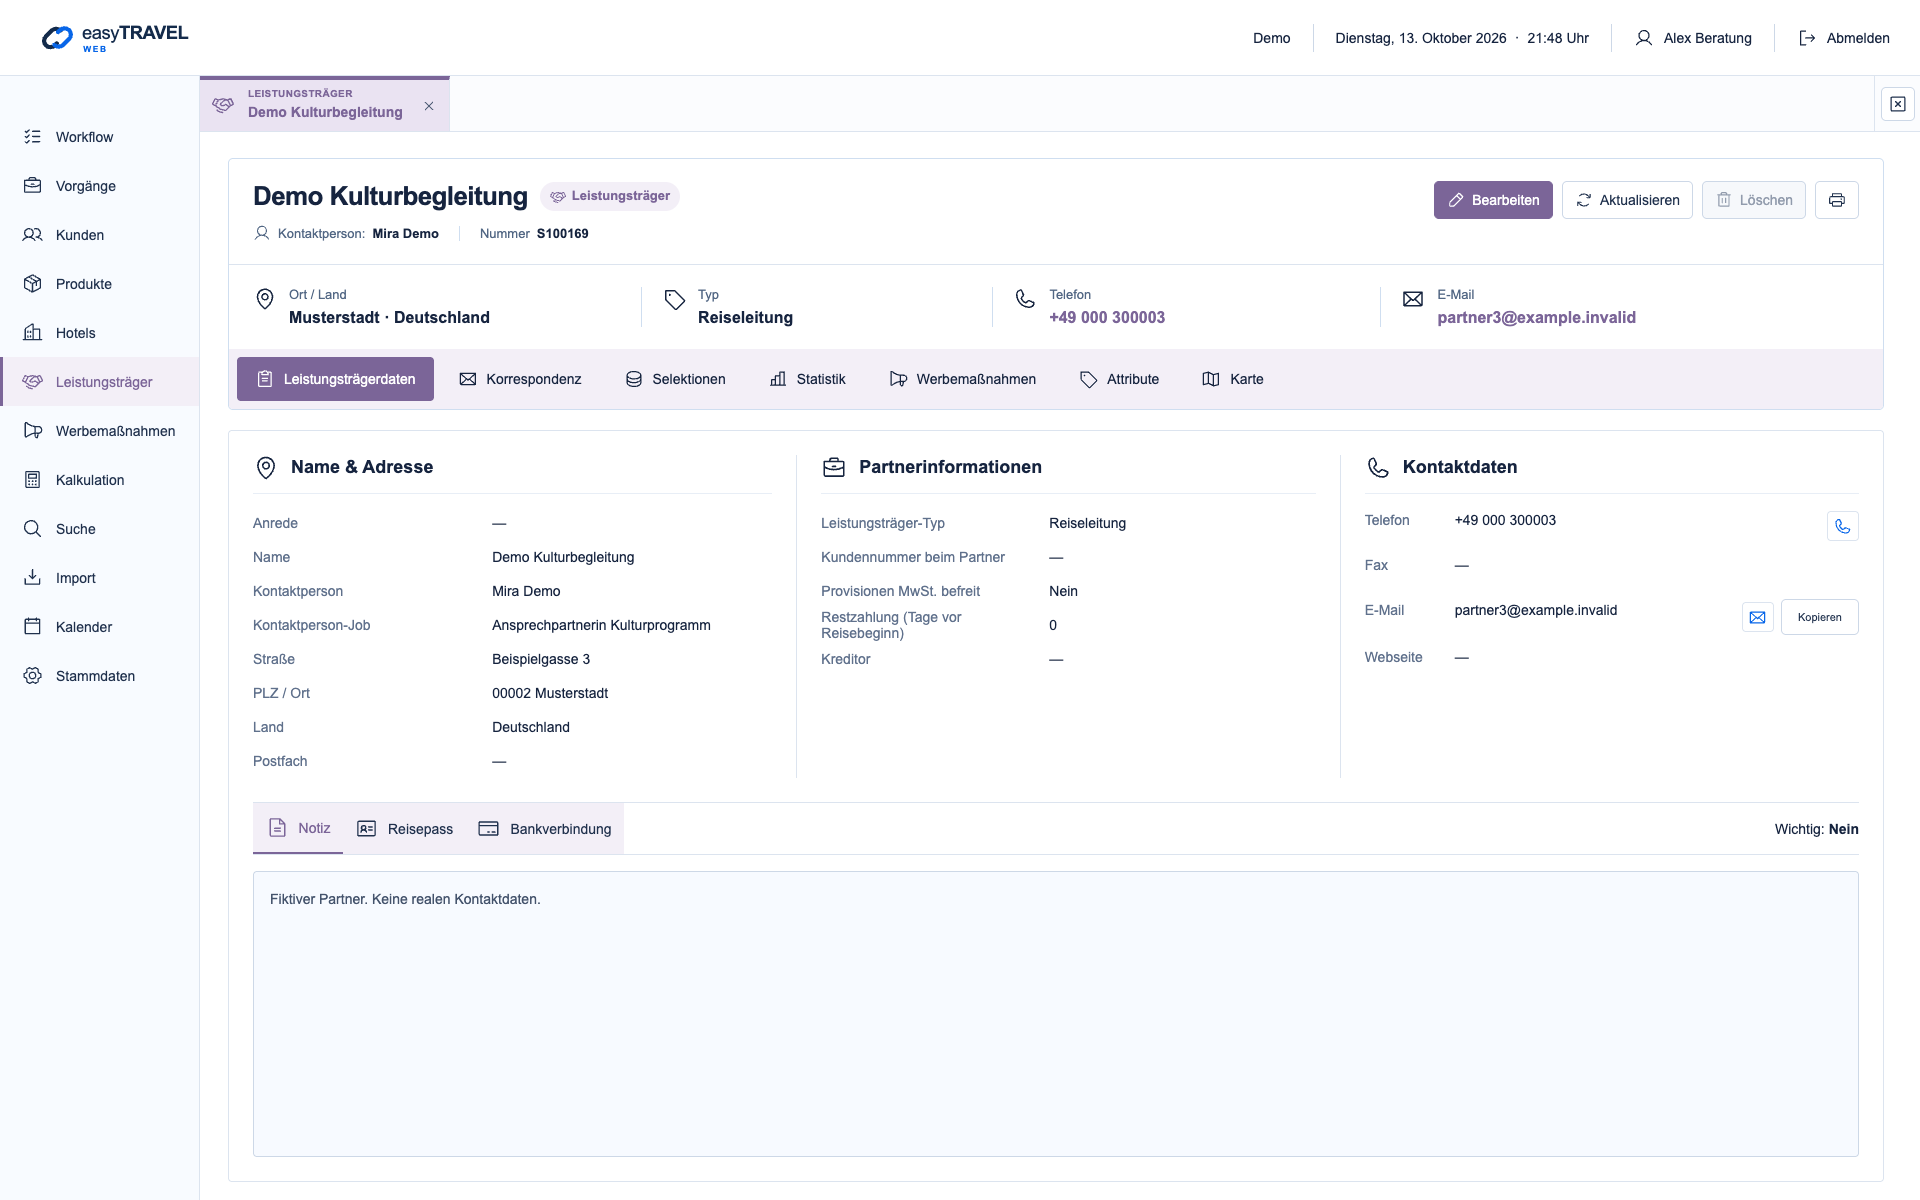Open Kalender in the sidebar
The height and width of the screenshot is (1200, 1920).
pos(100,627)
